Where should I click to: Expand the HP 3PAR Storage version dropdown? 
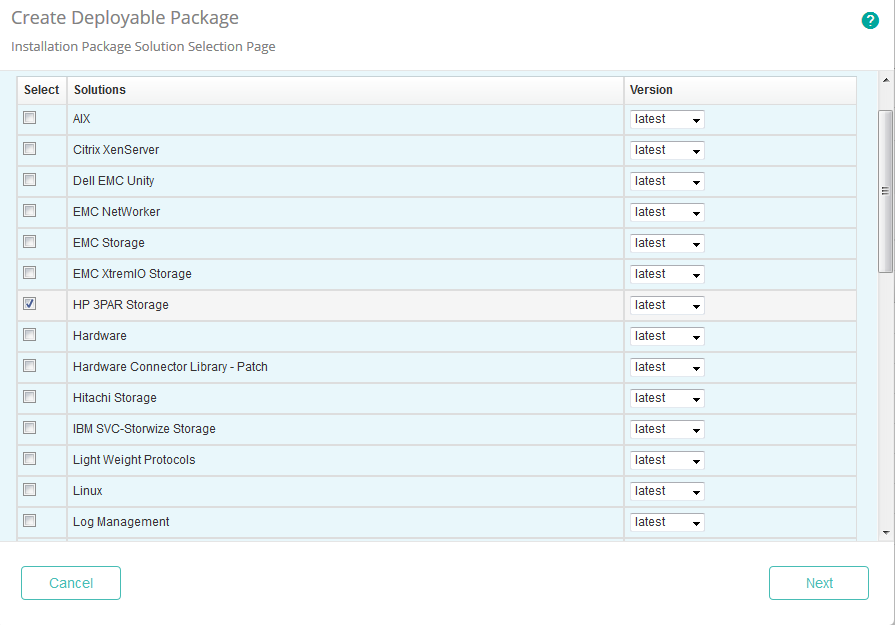point(667,305)
